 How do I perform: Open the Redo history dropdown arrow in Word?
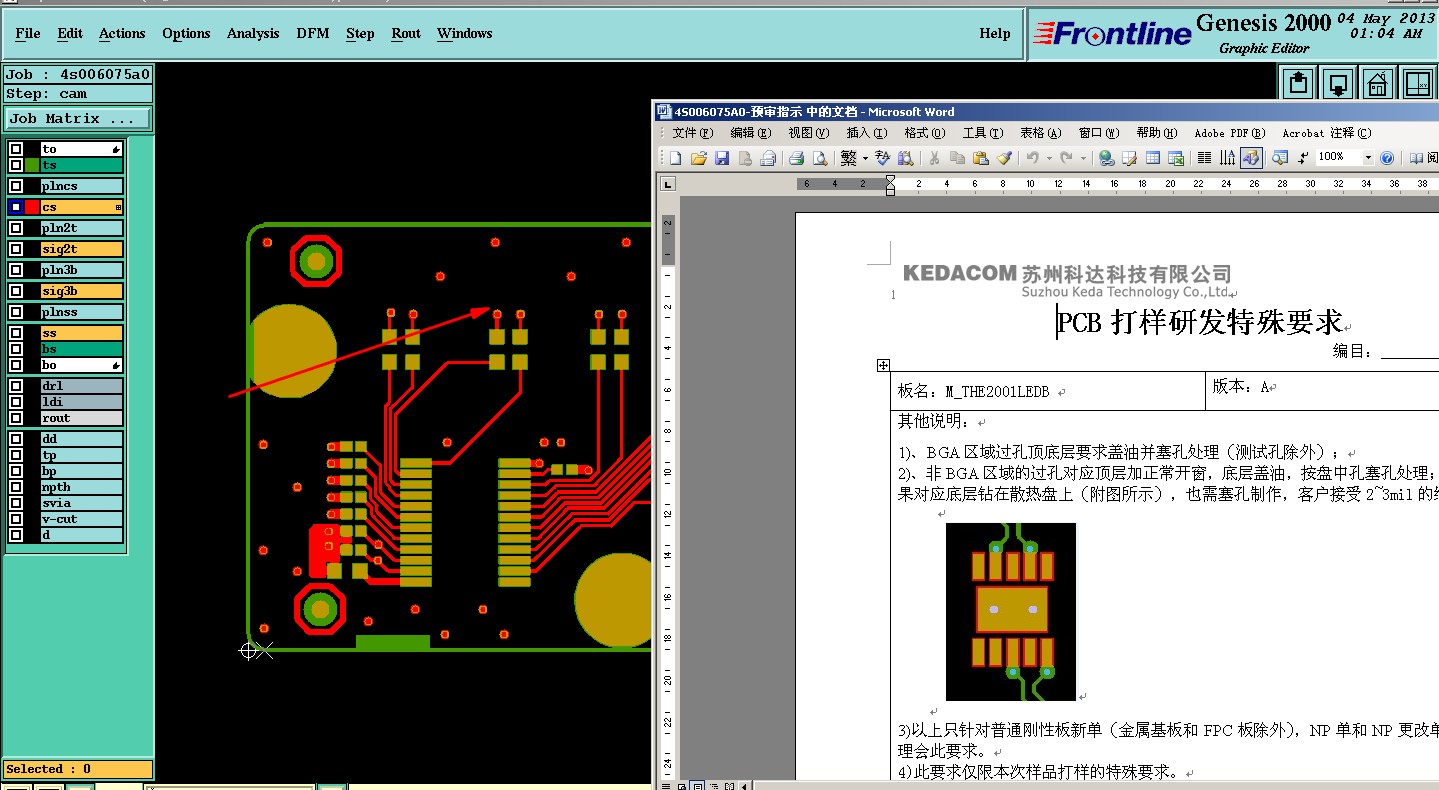click(1081, 158)
